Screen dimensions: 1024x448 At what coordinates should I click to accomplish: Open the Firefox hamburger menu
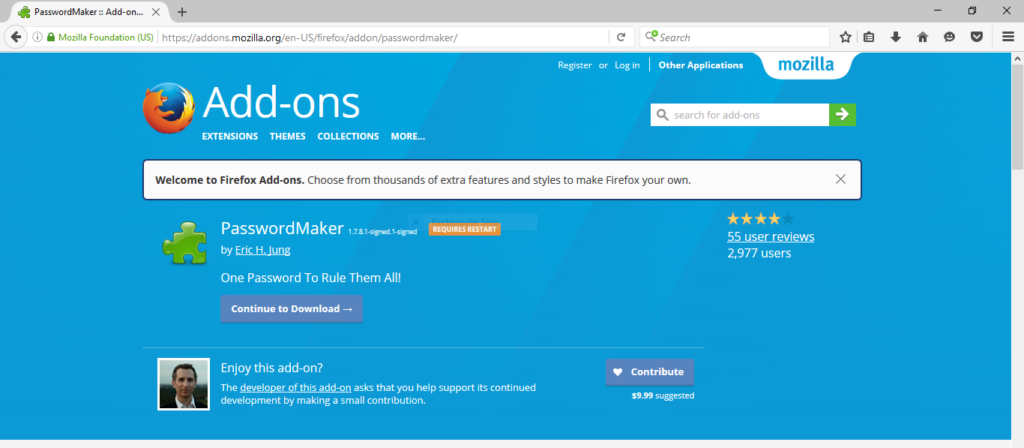point(1007,37)
